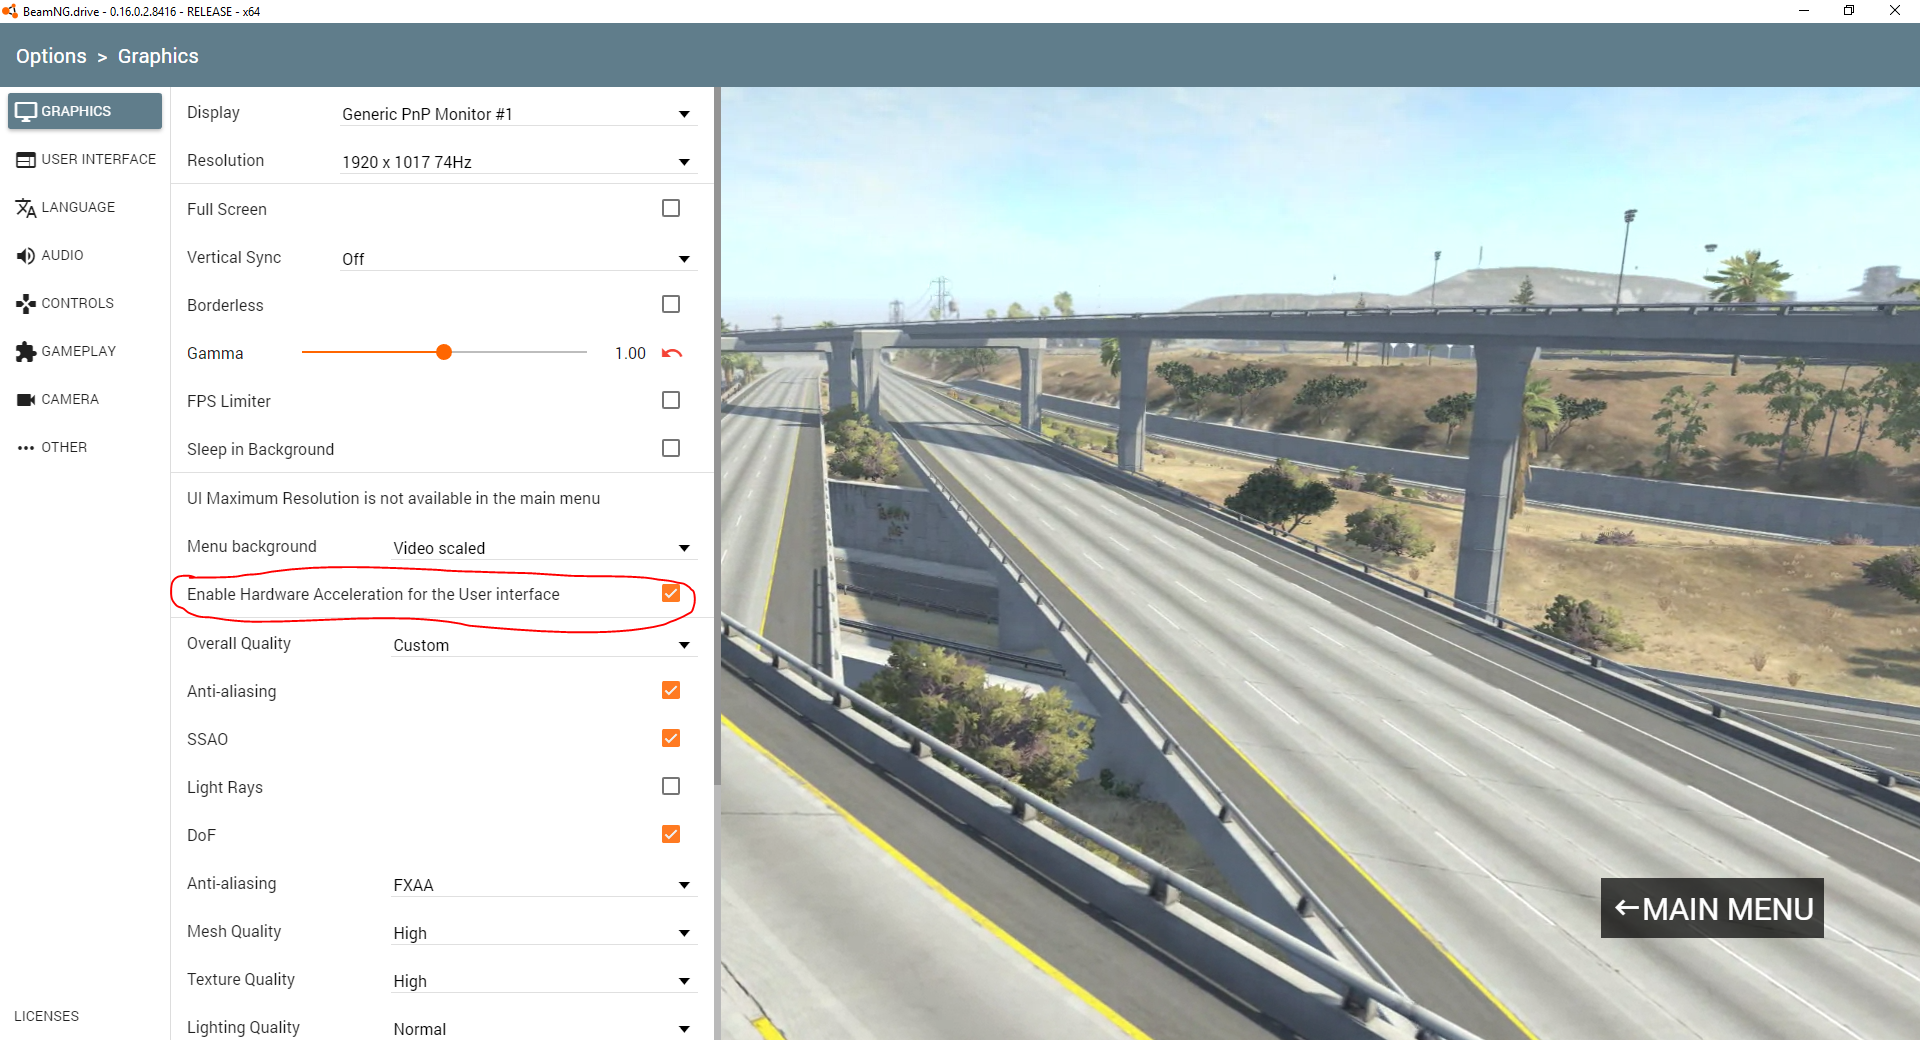This screenshot has height=1040, width=1920.
Task: Click the BeamNG.drive logo in title bar
Action: [x=10, y=11]
